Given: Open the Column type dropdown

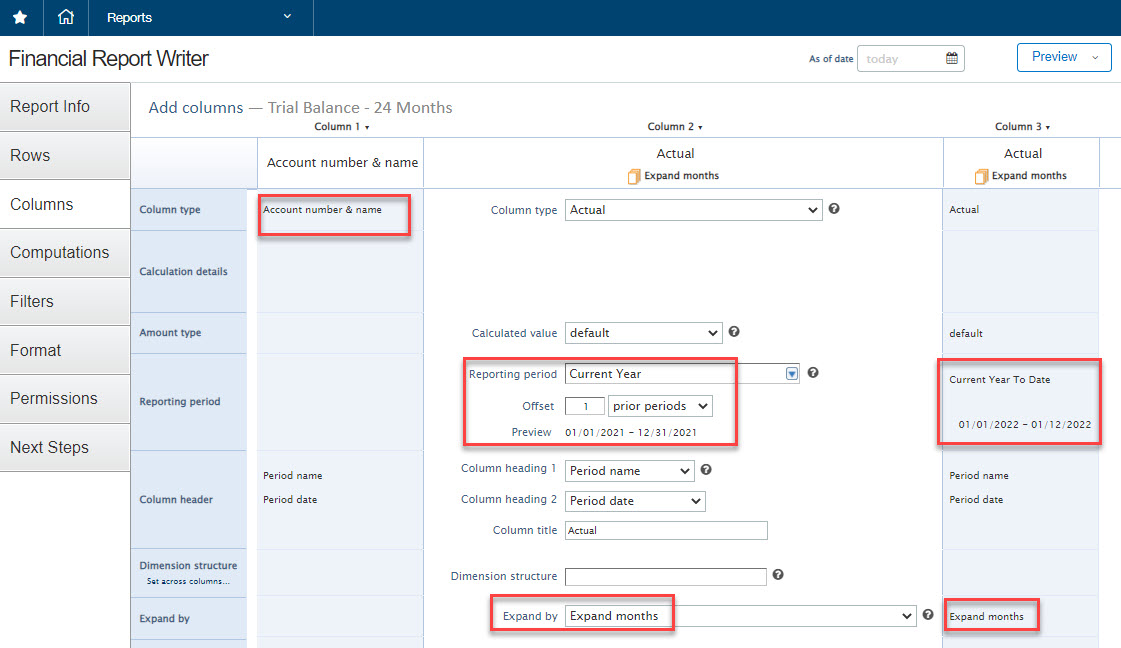Looking at the screenshot, I should [694, 210].
